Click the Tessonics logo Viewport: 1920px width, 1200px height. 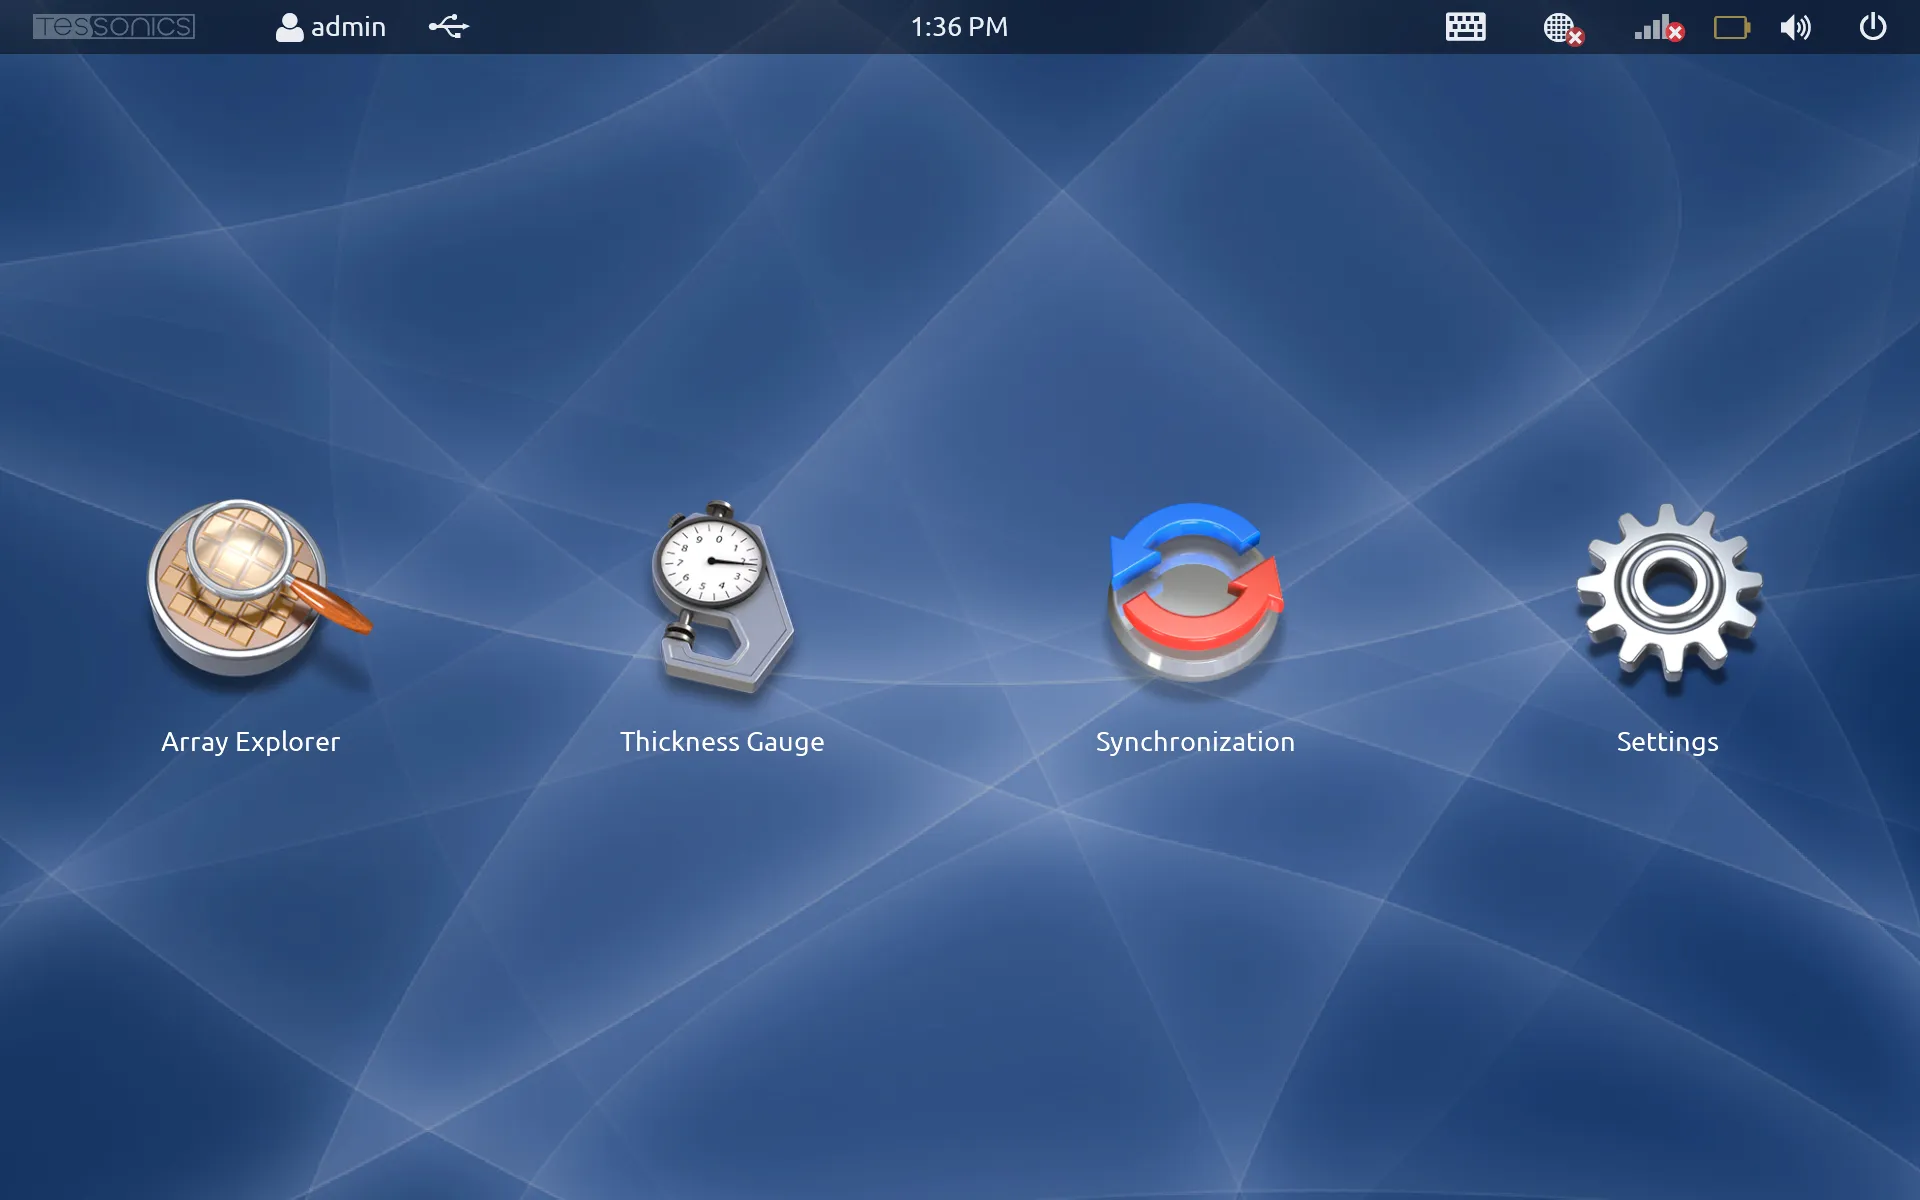[113, 27]
